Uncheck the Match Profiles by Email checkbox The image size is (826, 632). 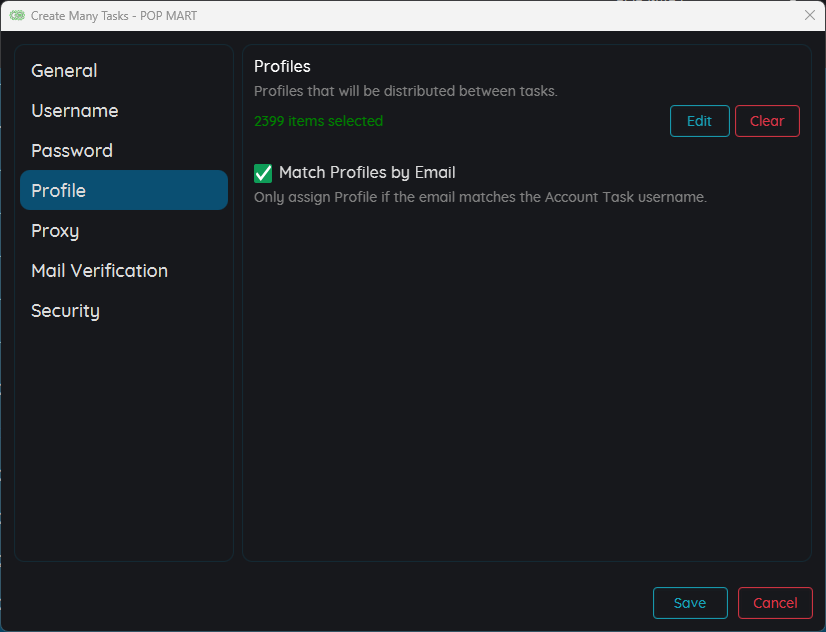click(x=263, y=173)
